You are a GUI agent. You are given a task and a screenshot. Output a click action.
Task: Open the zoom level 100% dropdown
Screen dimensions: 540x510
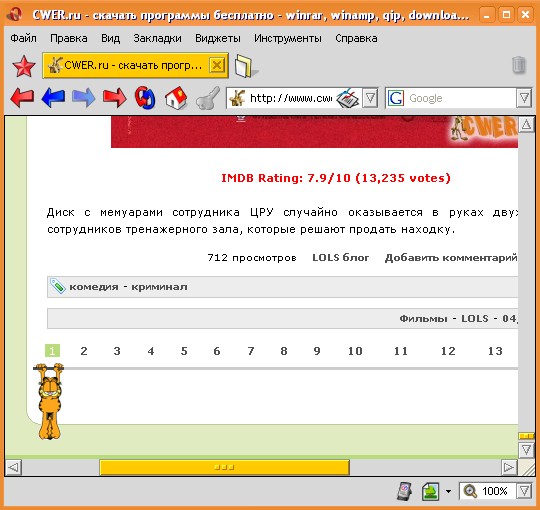click(524, 491)
